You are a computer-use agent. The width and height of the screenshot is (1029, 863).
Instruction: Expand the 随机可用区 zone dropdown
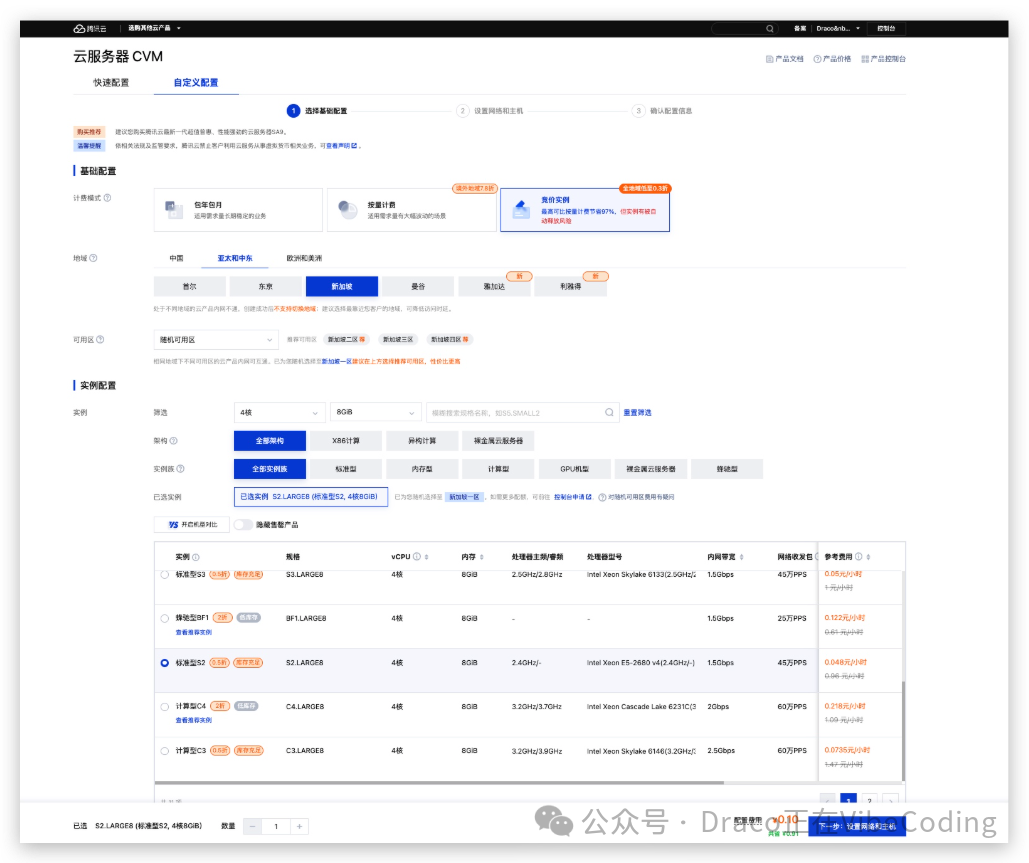pyautogui.click(x=216, y=340)
